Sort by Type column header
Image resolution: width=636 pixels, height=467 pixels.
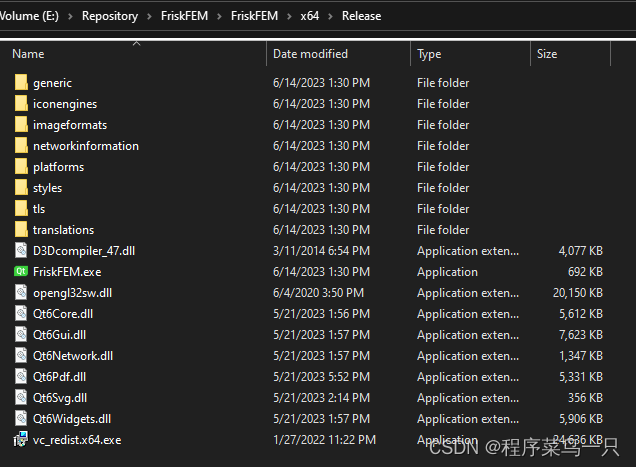(x=429, y=54)
